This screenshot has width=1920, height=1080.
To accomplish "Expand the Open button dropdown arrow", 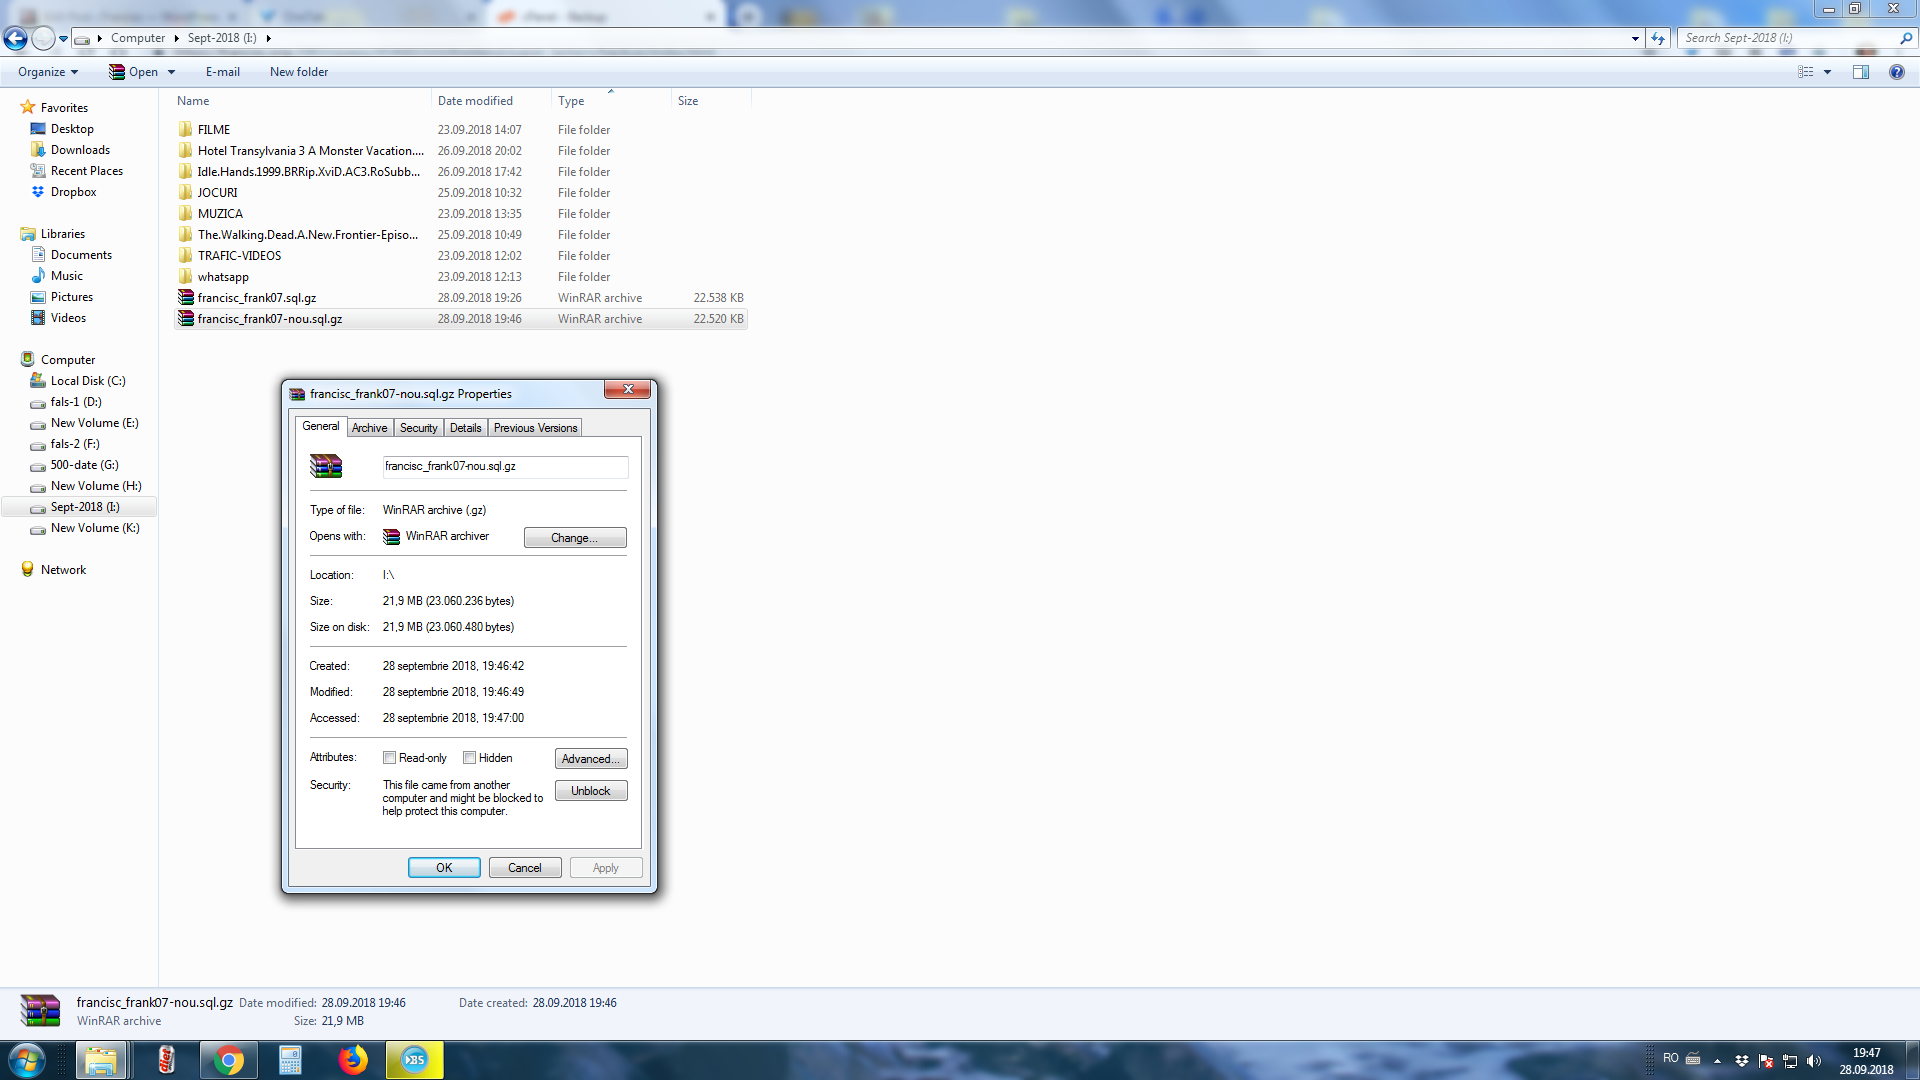I will point(172,72).
